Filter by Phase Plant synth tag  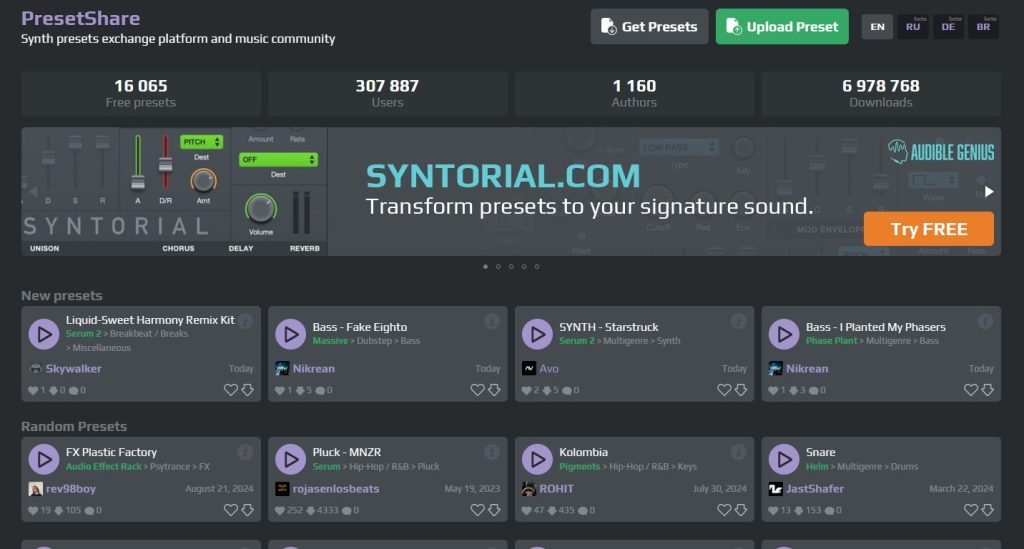click(x=831, y=341)
